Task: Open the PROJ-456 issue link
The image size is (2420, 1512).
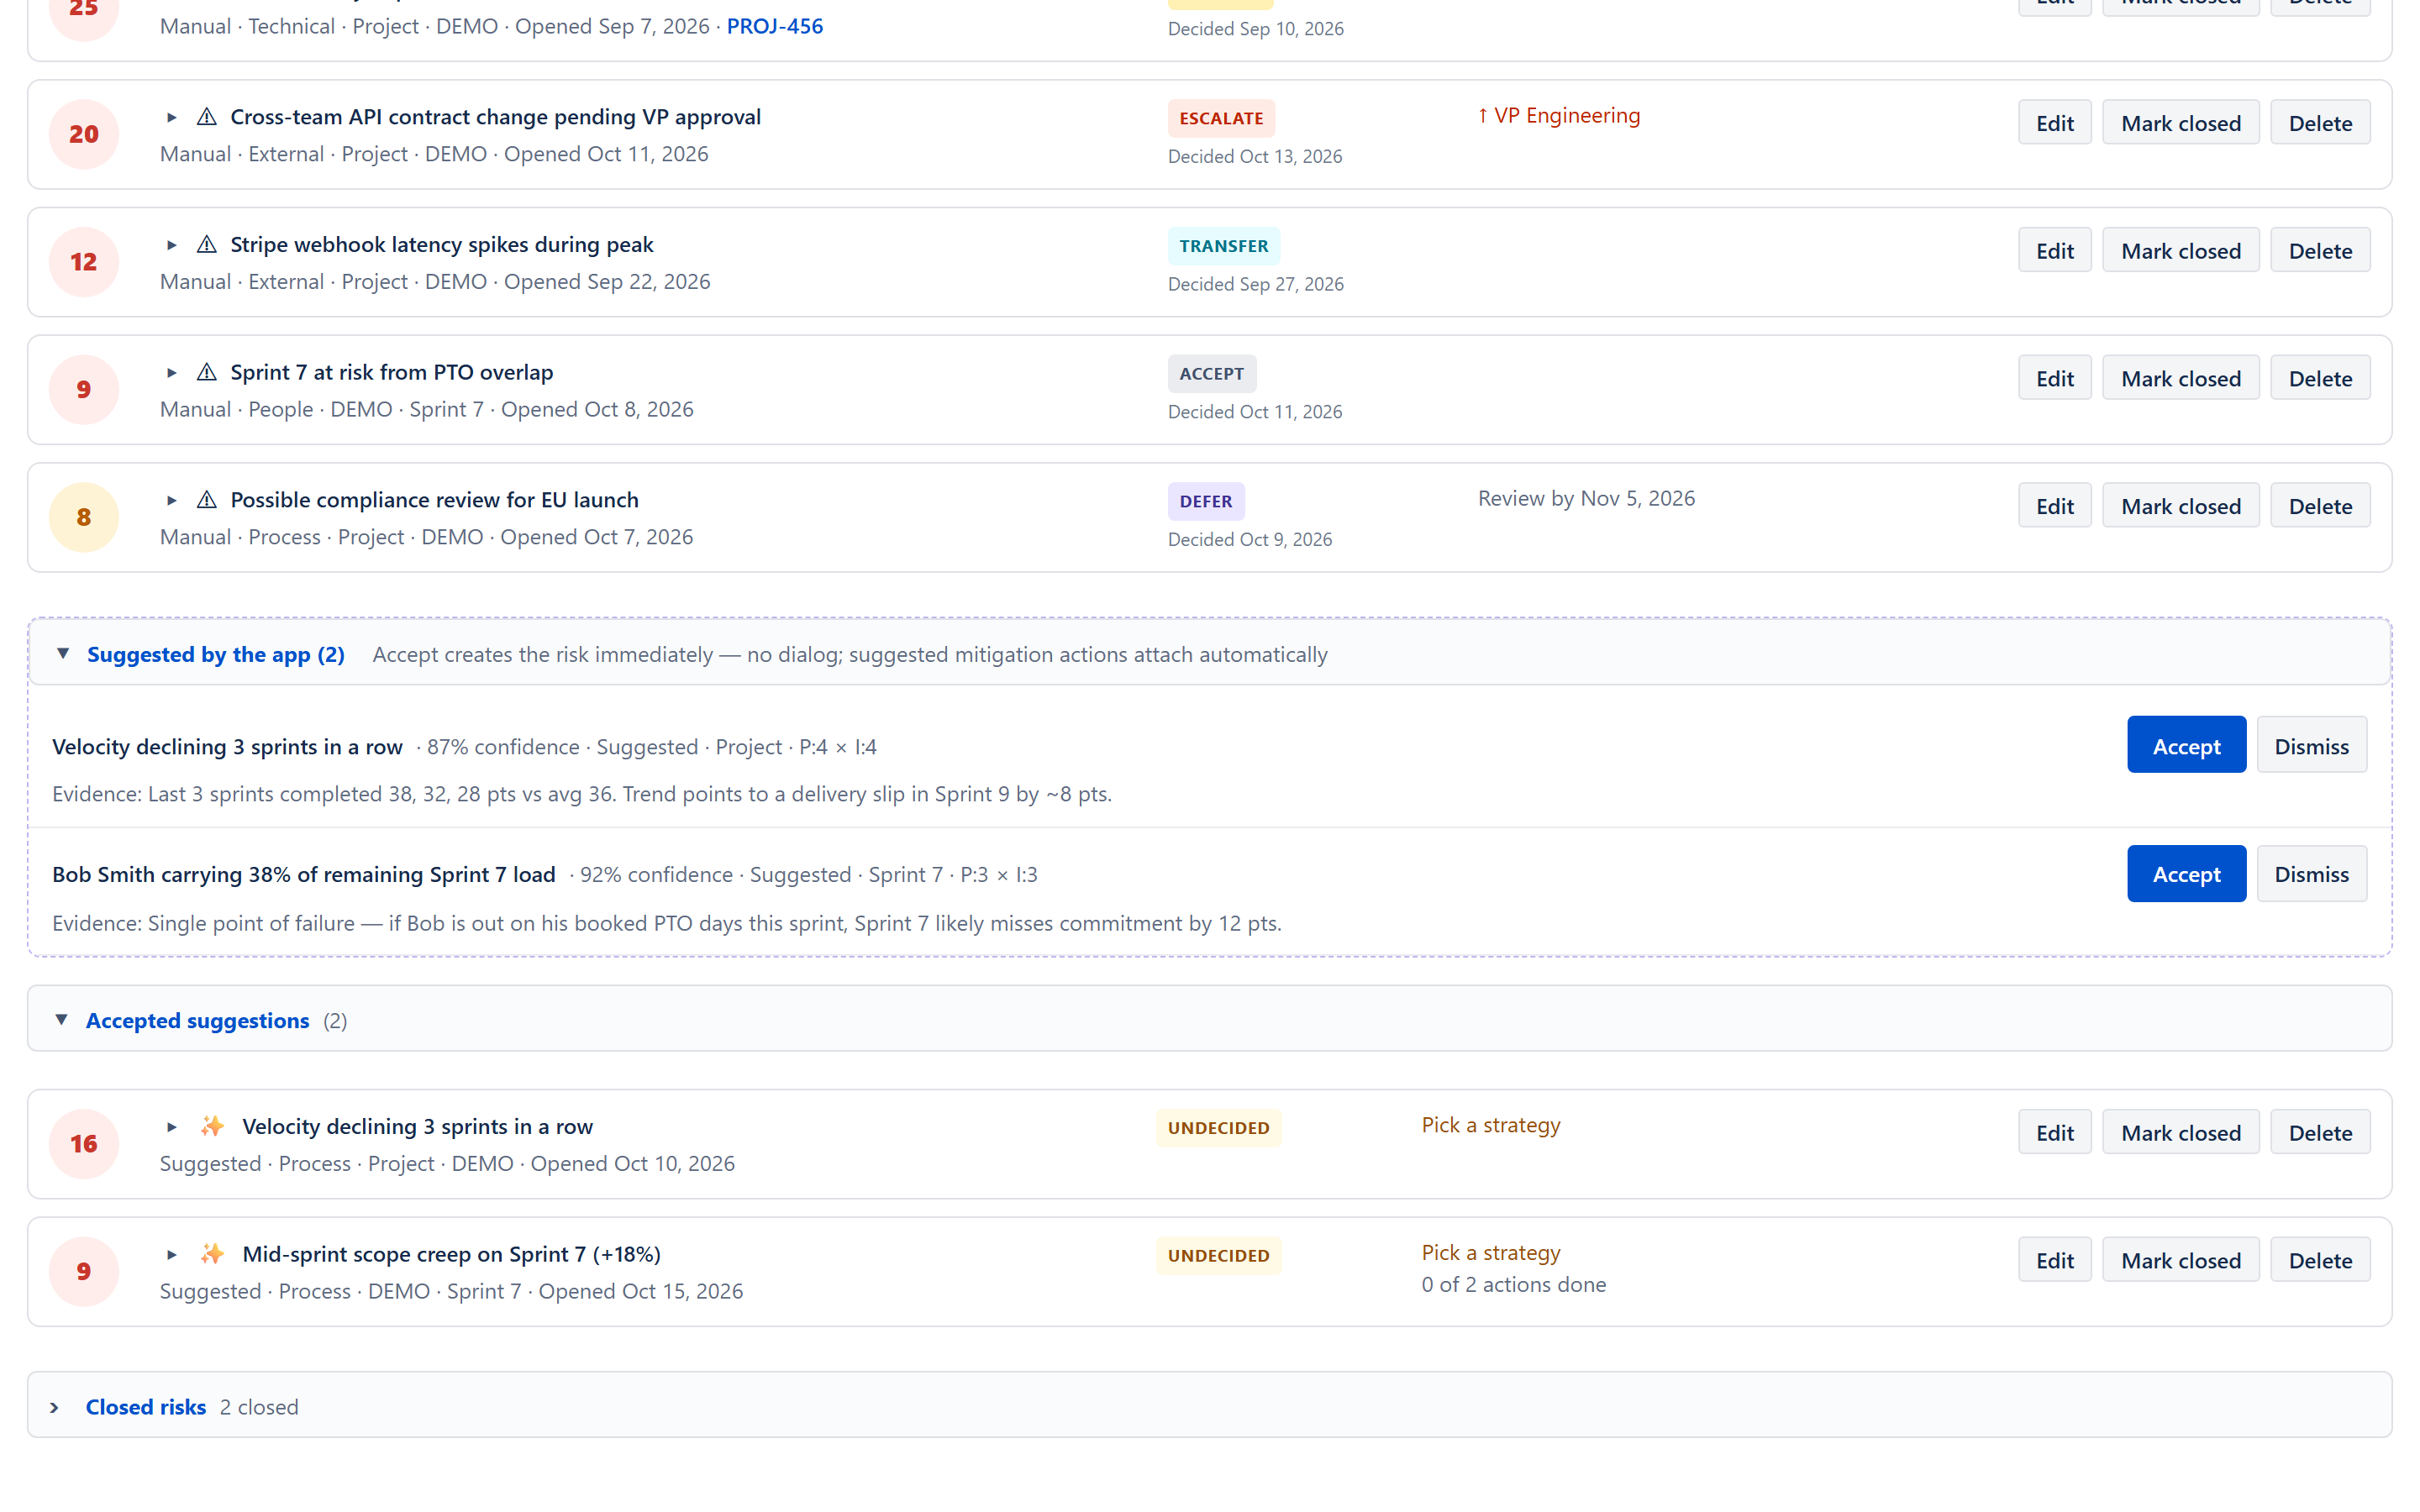Action: 775,26
